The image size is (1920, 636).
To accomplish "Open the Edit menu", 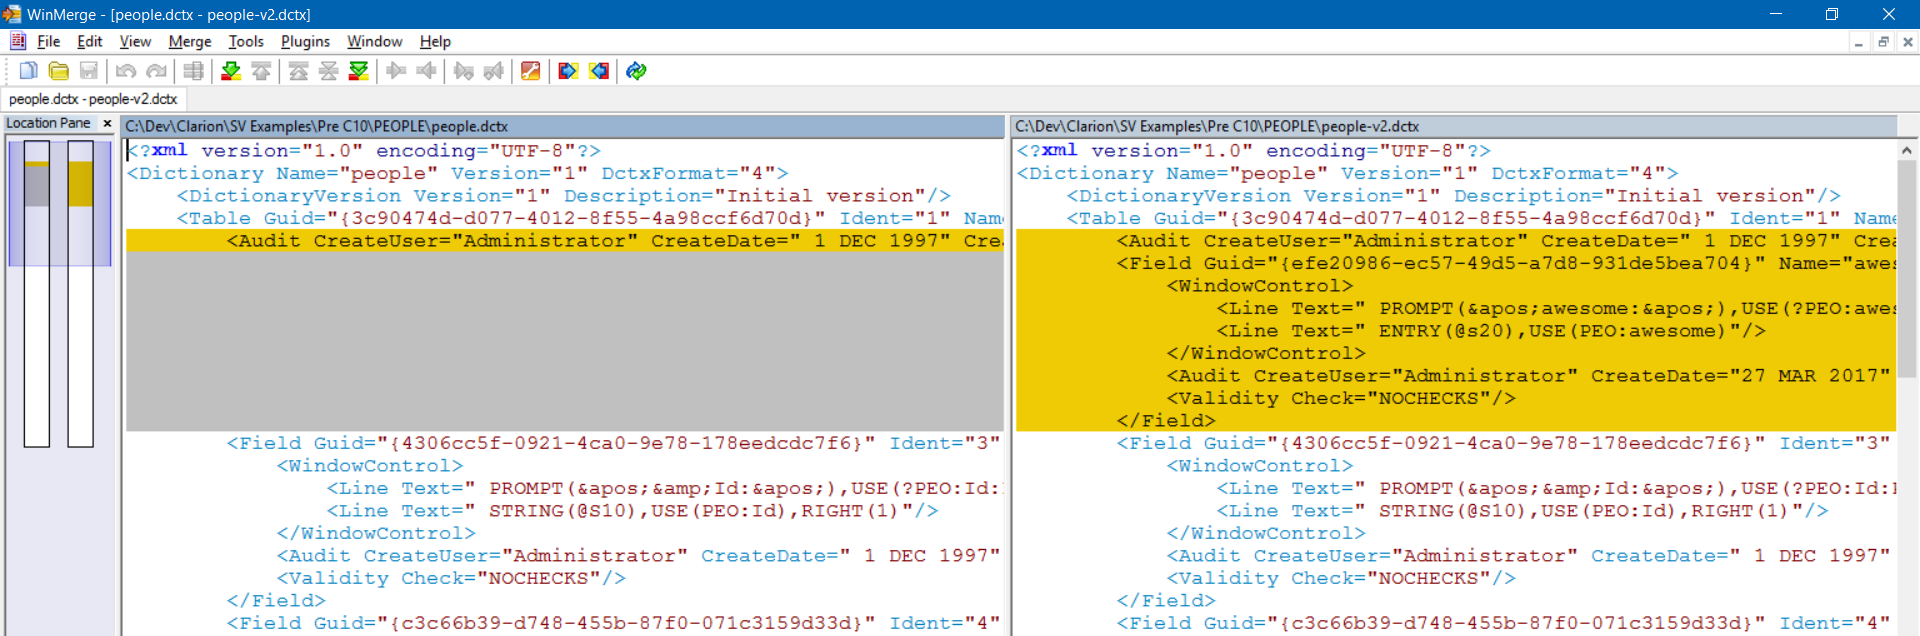I will pos(90,41).
